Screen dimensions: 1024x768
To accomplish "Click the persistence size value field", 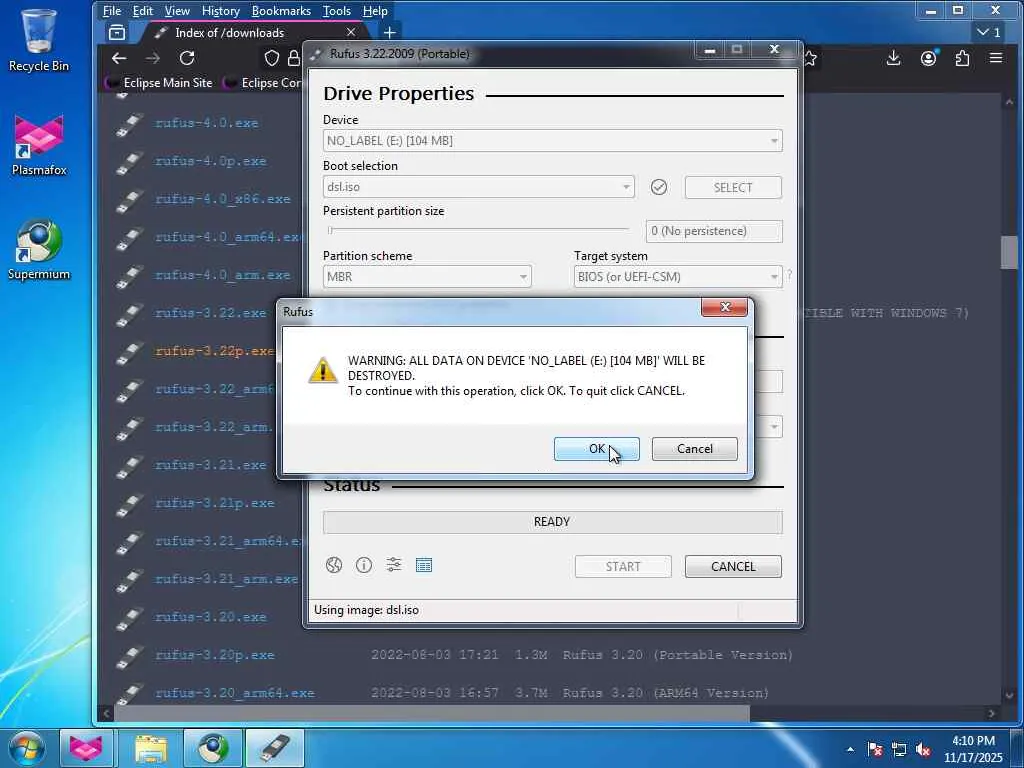I will tap(714, 231).
